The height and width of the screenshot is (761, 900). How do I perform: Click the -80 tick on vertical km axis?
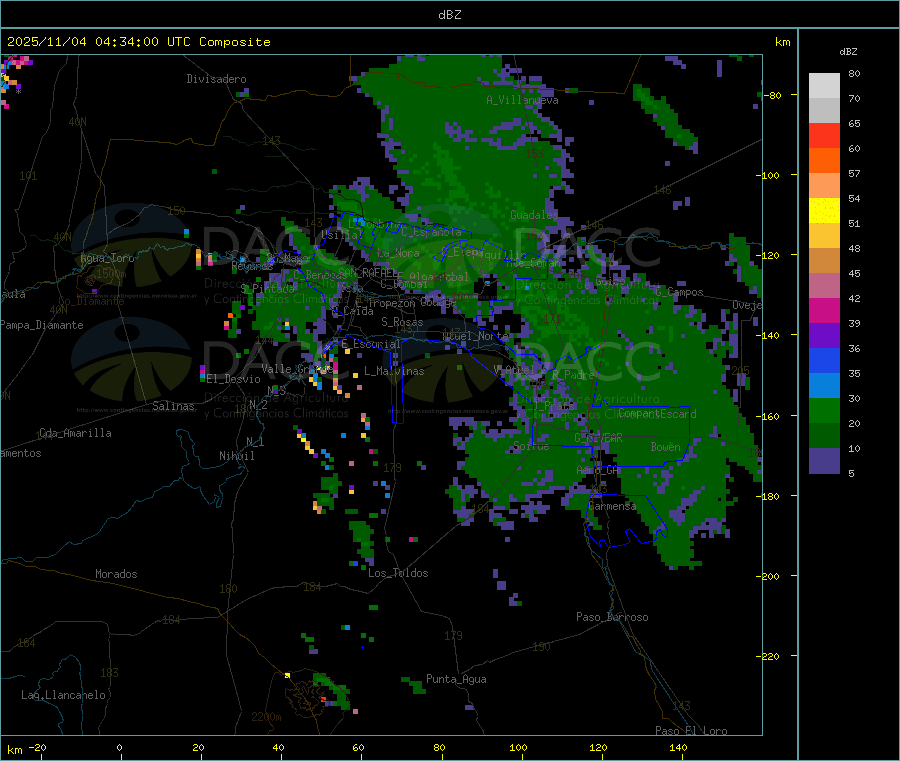[773, 95]
